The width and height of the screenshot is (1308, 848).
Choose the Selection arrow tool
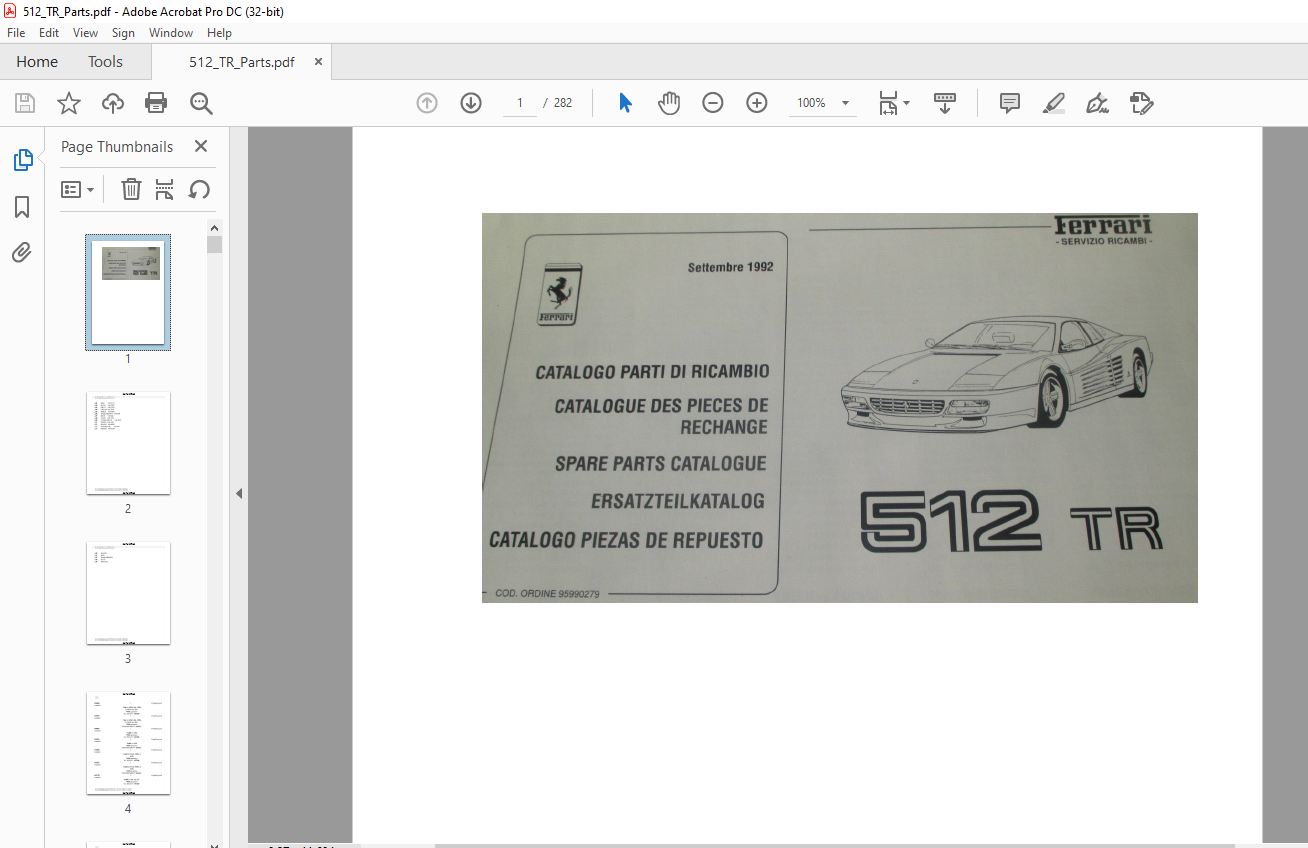625,103
